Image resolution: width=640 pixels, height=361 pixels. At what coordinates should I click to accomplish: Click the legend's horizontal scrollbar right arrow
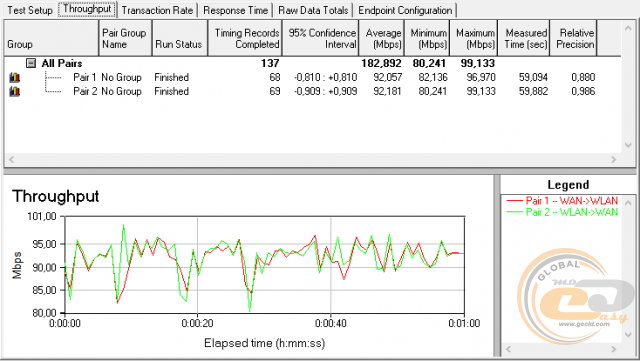(613, 349)
